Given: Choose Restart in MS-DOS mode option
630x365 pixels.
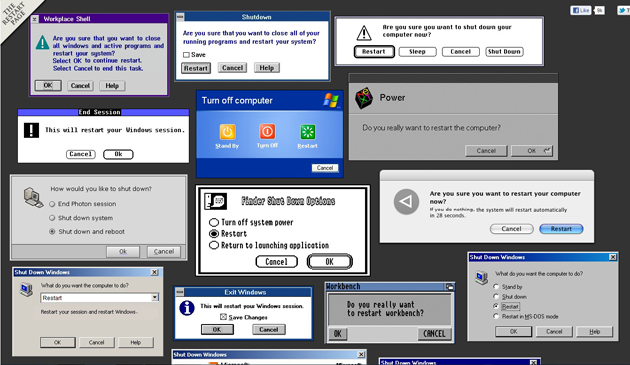Looking at the screenshot, I should (496, 316).
